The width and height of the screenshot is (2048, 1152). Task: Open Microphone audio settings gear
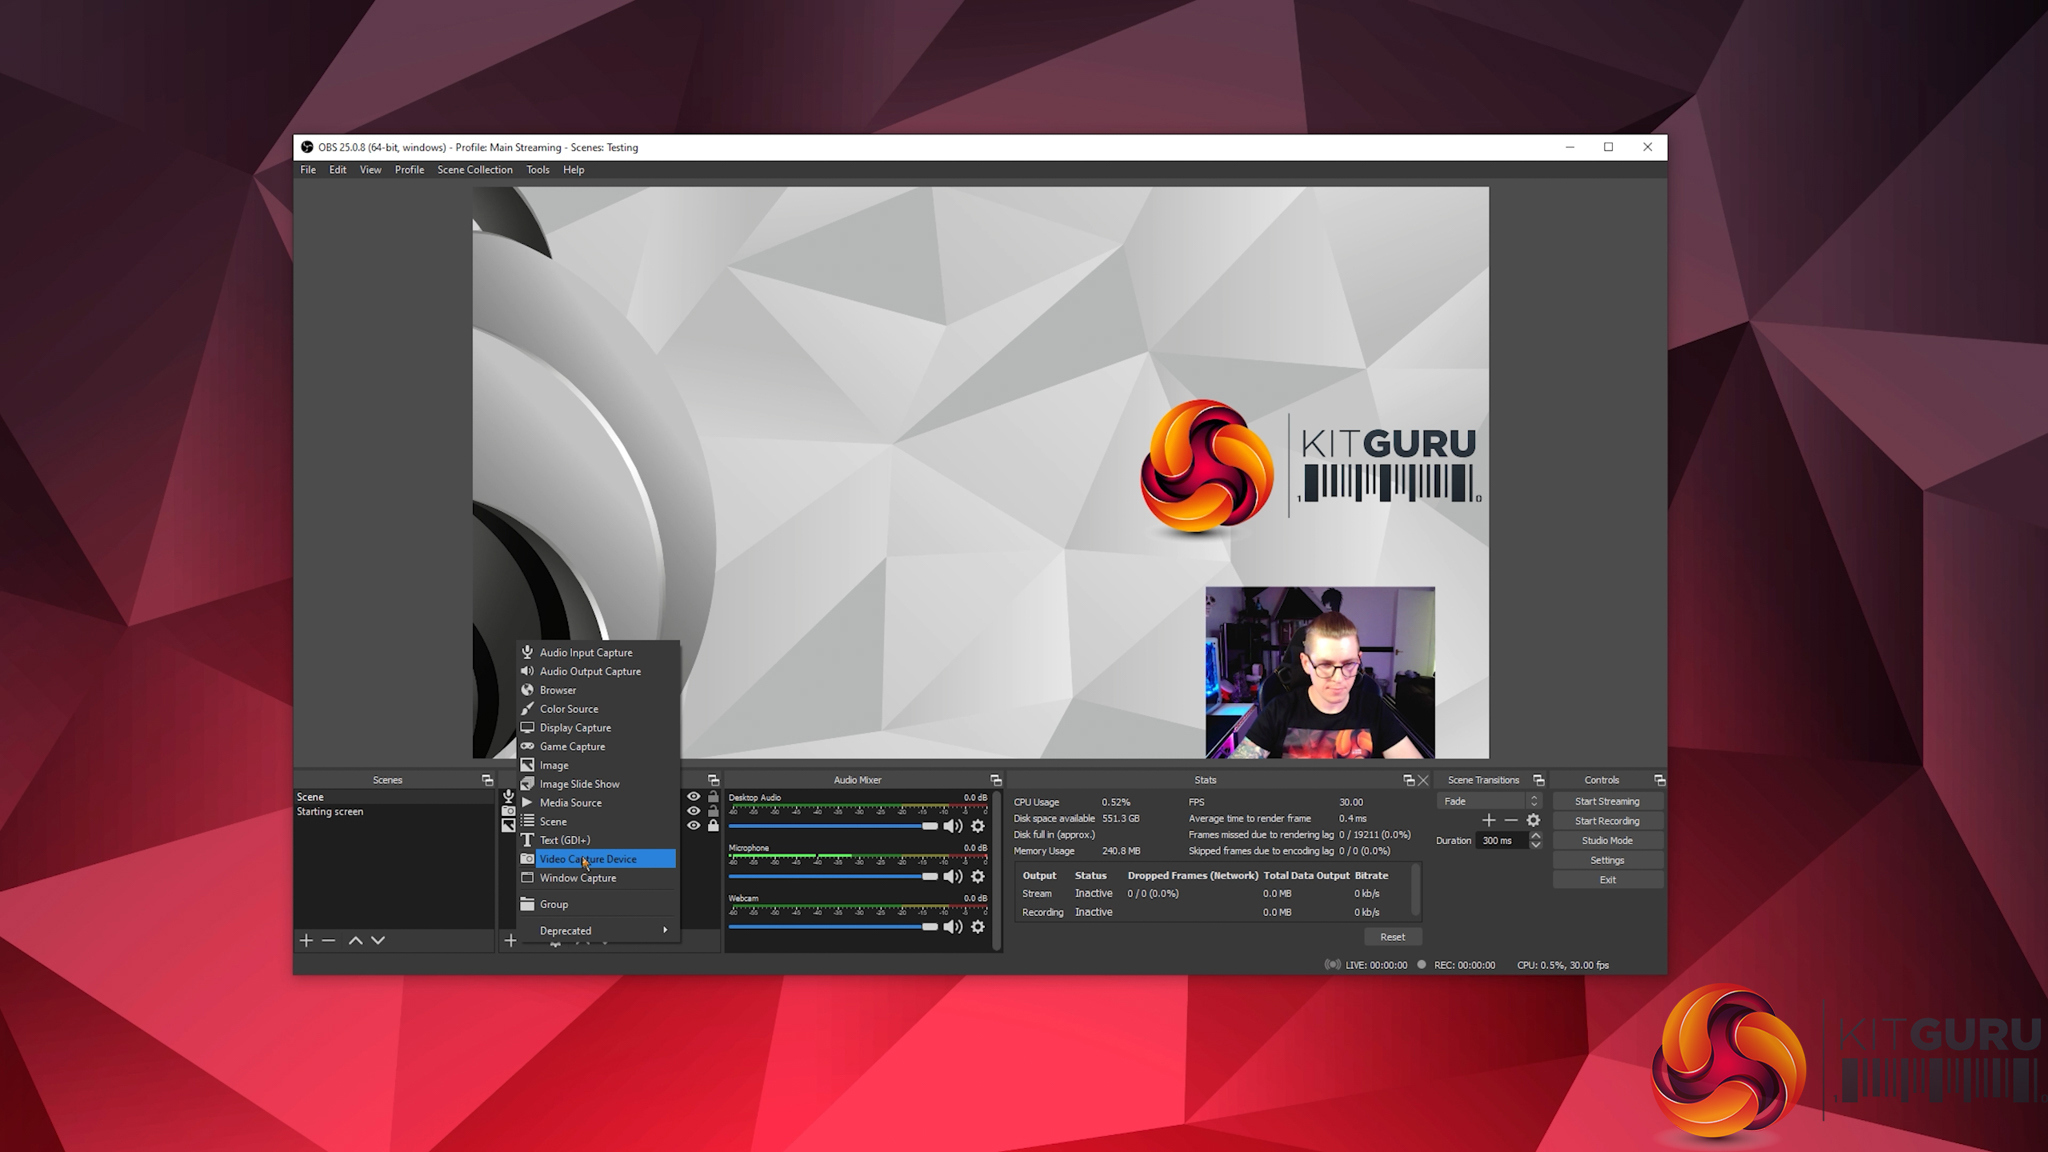(978, 877)
